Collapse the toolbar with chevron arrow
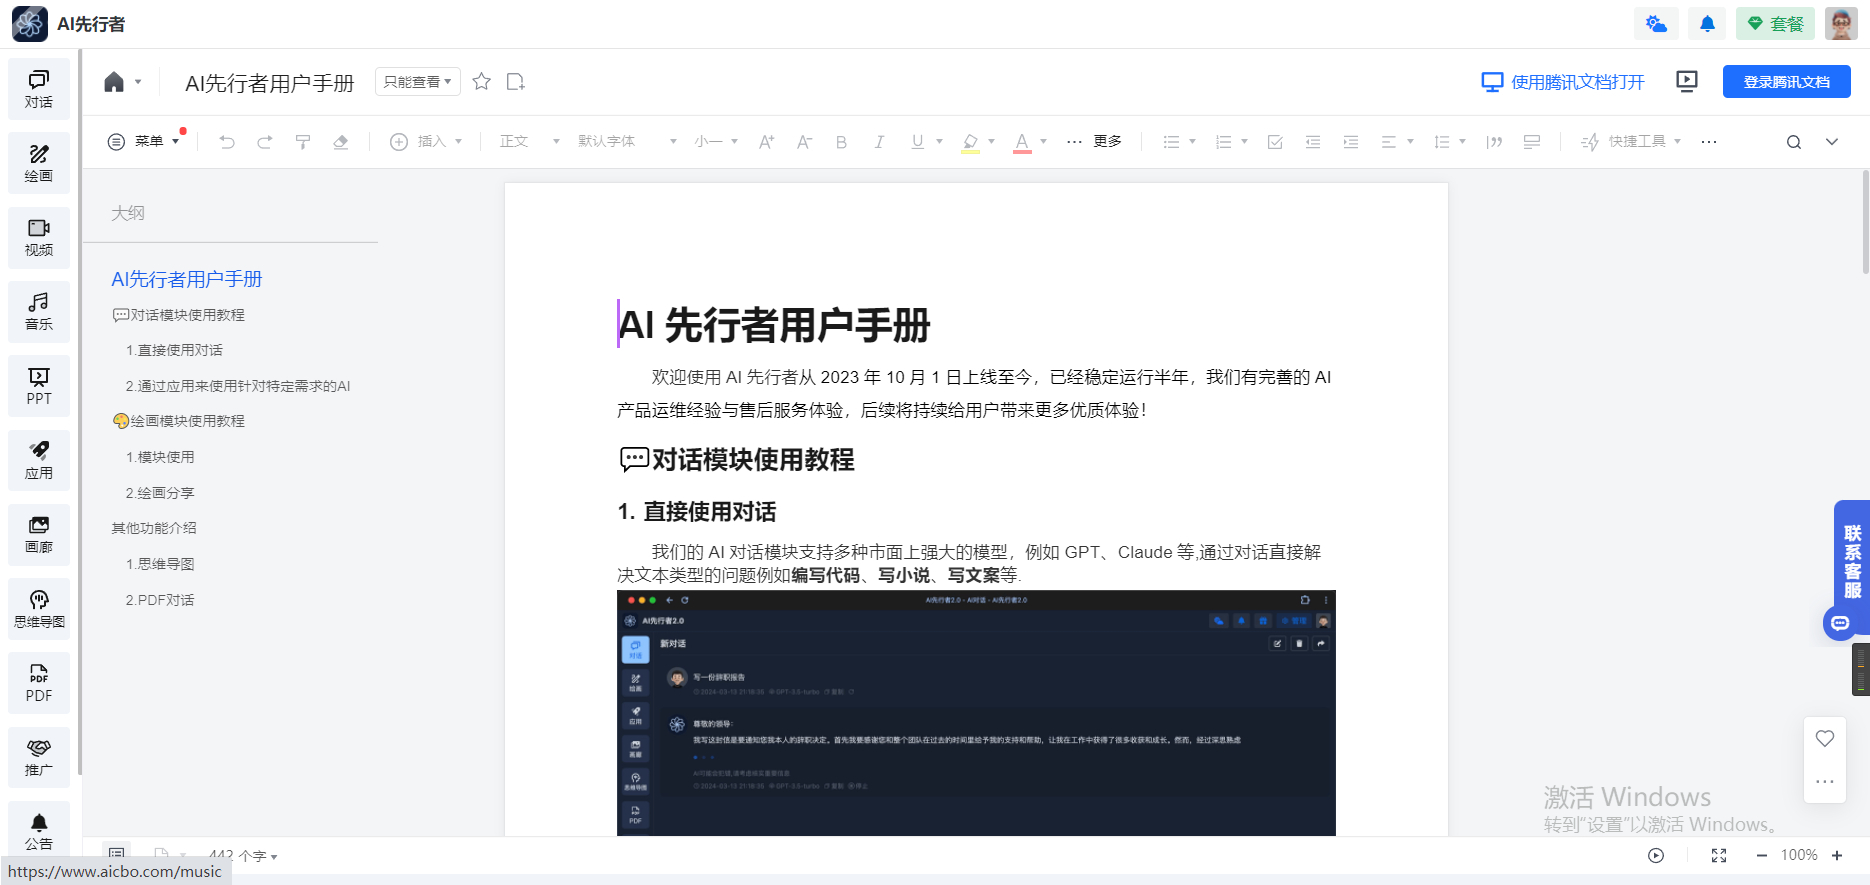This screenshot has height=885, width=1870. tap(1832, 142)
